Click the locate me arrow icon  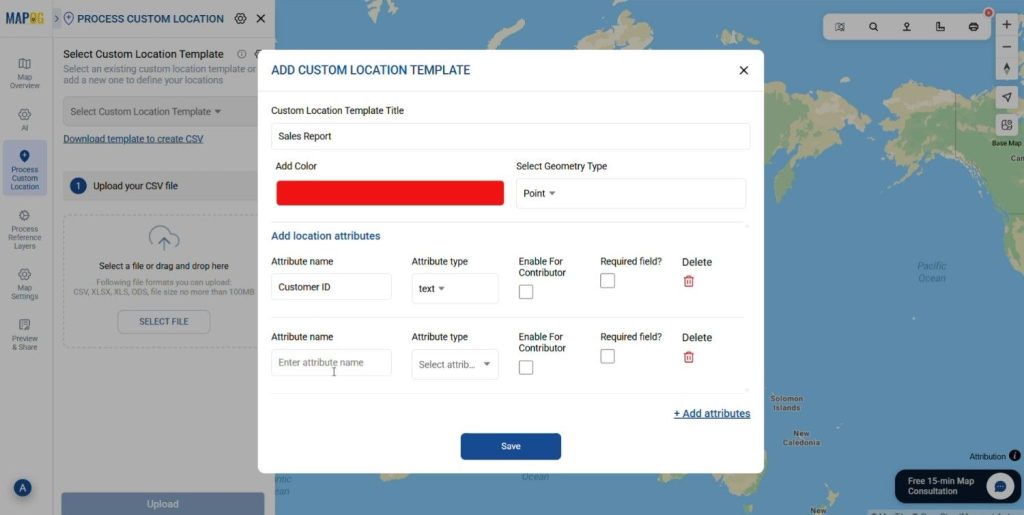pyautogui.click(x=1006, y=97)
